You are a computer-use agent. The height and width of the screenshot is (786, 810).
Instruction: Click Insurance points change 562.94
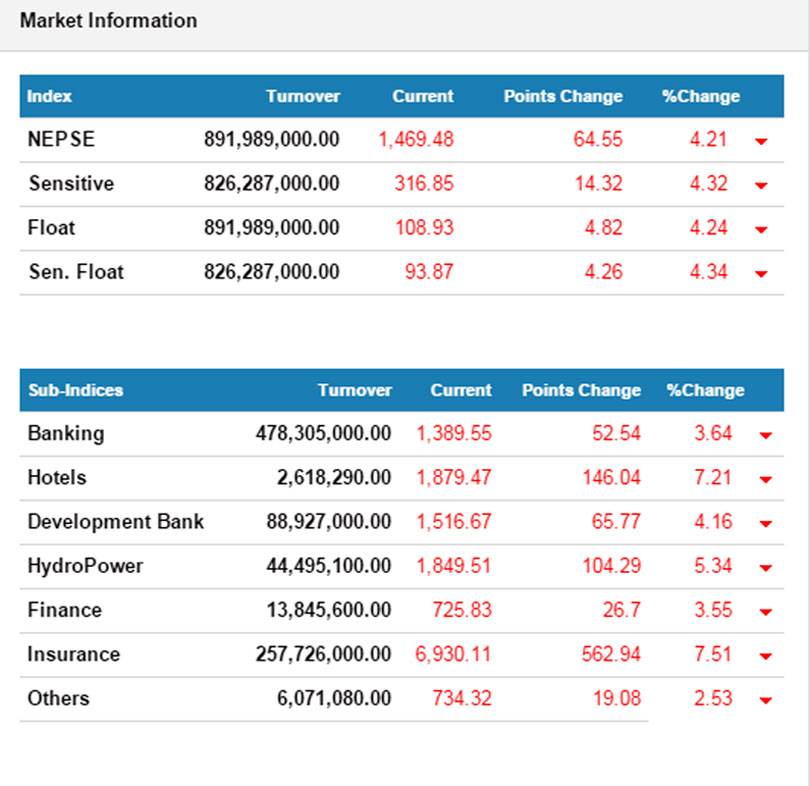point(611,654)
